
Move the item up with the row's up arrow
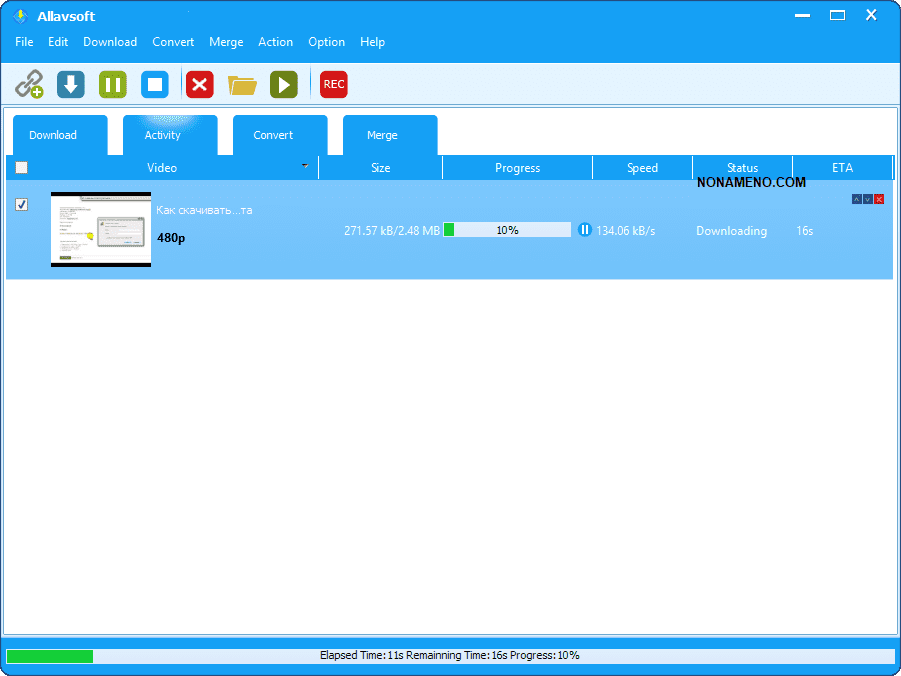[856, 199]
